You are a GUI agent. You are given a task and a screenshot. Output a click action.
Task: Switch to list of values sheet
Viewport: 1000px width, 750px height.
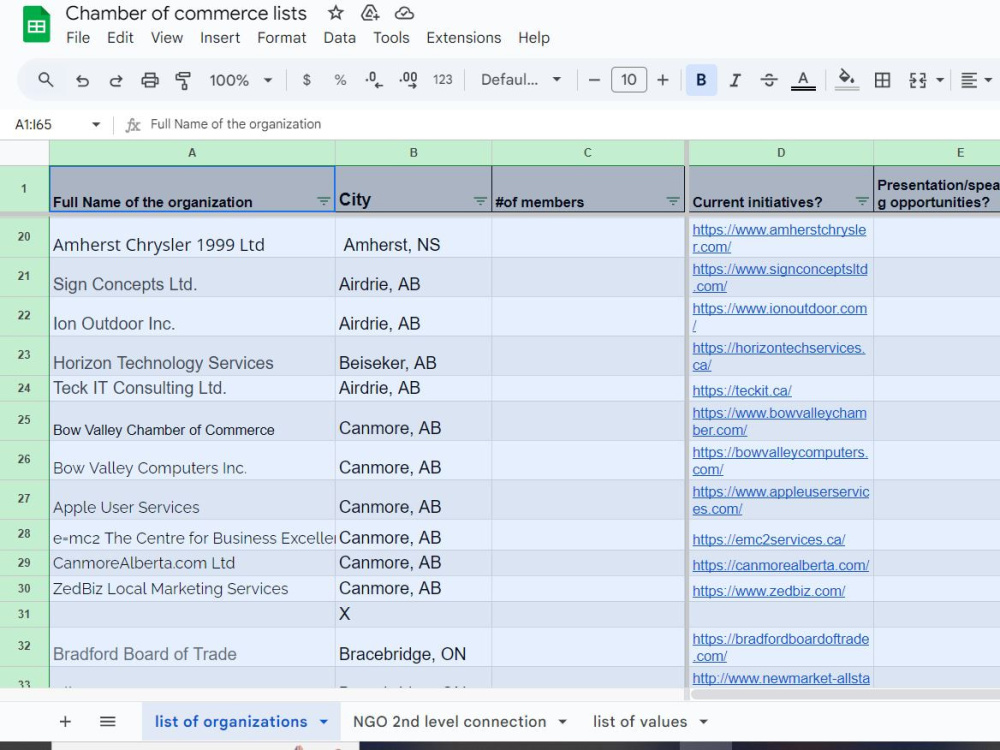coord(640,721)
